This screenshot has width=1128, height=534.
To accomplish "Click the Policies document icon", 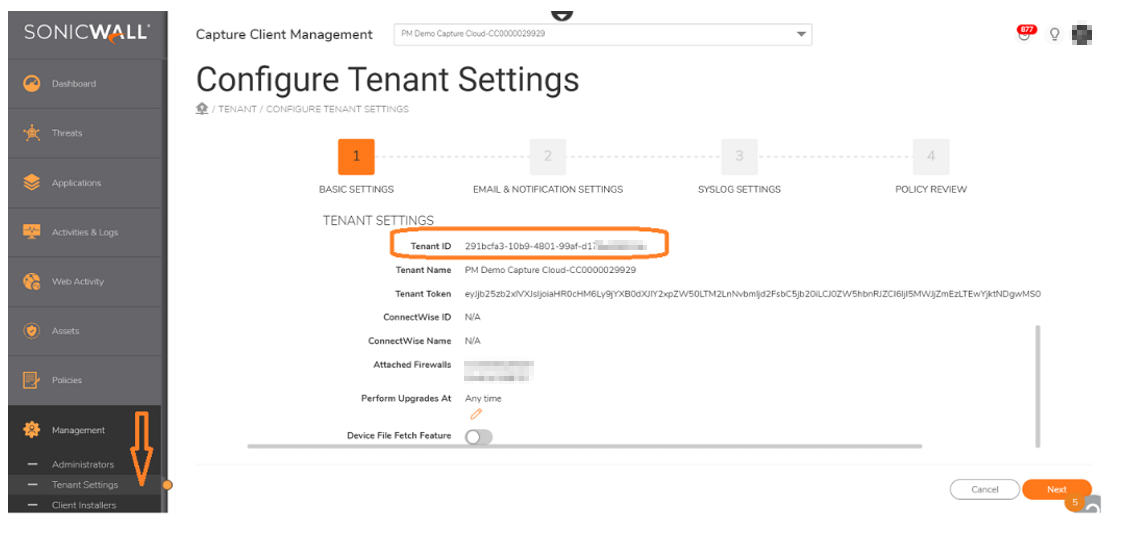I will click(x=31, y=380).
